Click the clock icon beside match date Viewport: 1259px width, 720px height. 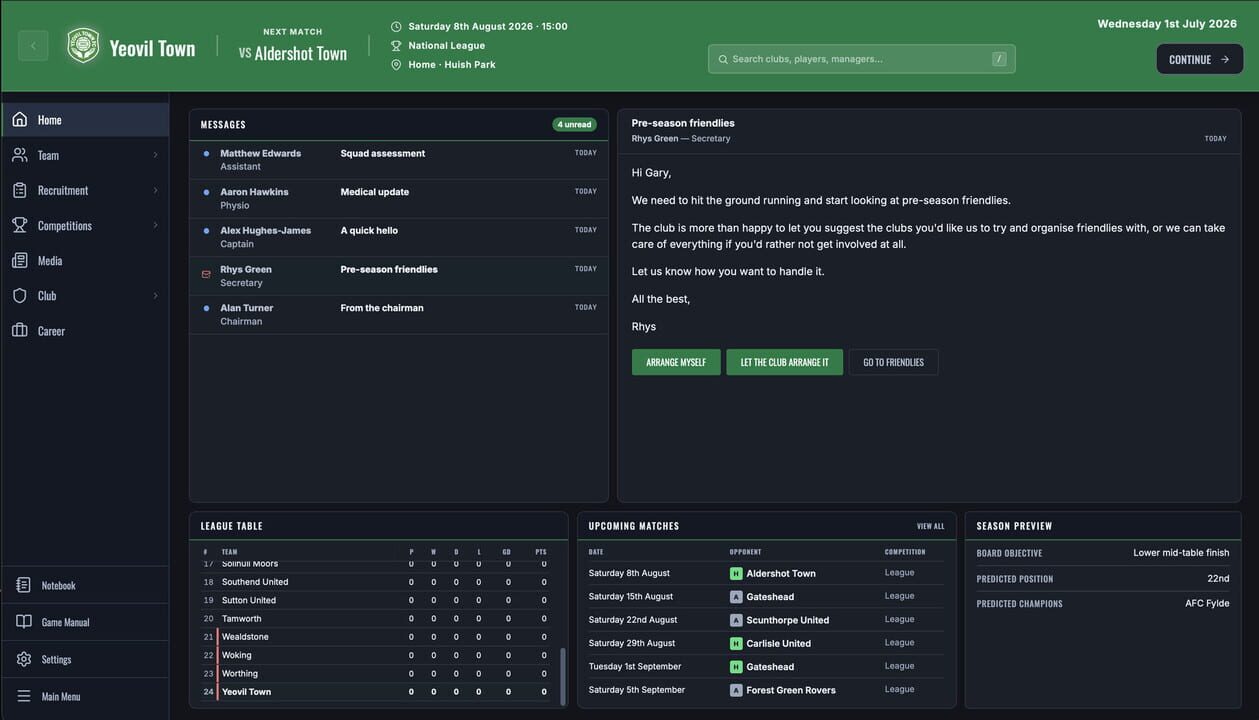[396, 27]
